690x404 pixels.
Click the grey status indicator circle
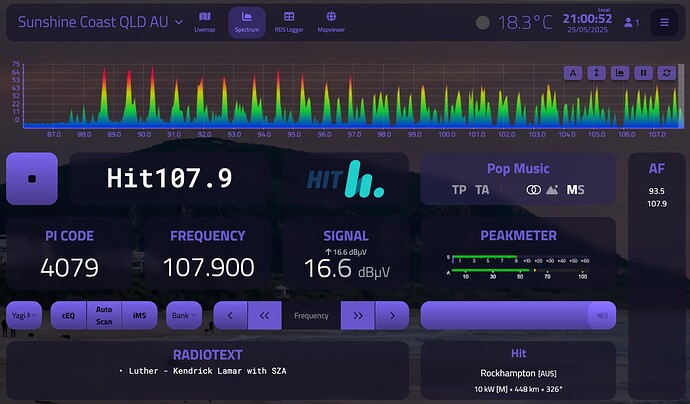(483, 22)
